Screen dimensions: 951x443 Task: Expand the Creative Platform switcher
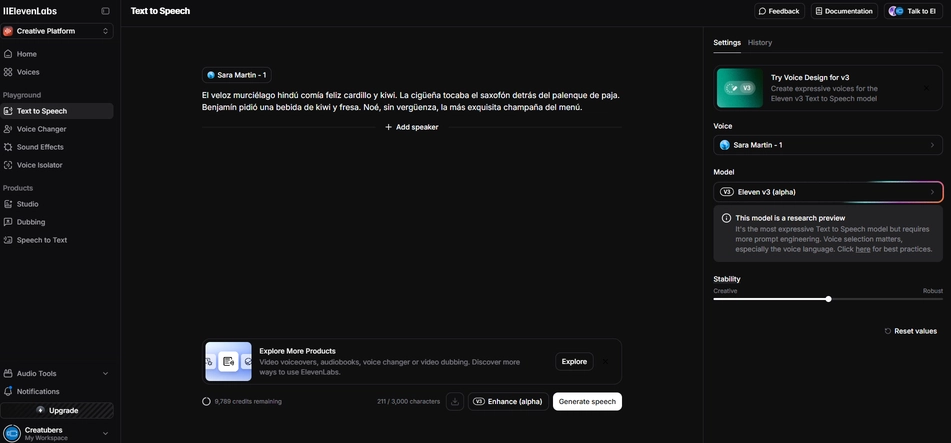pyautogui.click(x=57, y=31)
